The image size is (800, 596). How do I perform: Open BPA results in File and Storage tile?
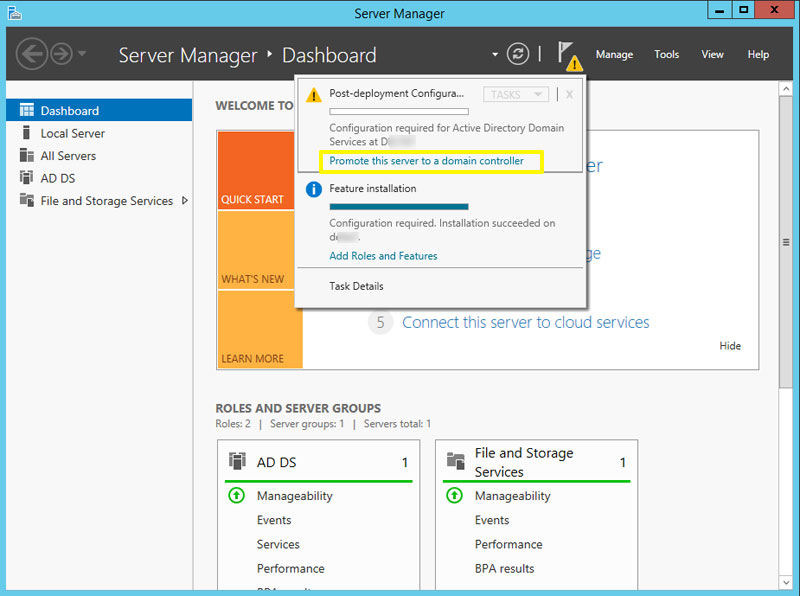504,568
